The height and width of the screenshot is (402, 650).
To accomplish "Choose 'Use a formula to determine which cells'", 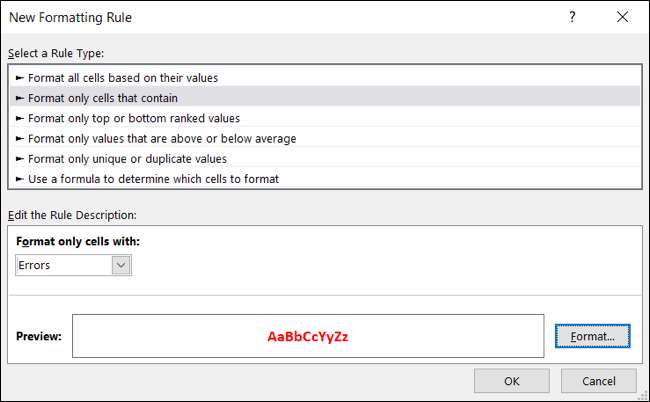I will point(153,179).
